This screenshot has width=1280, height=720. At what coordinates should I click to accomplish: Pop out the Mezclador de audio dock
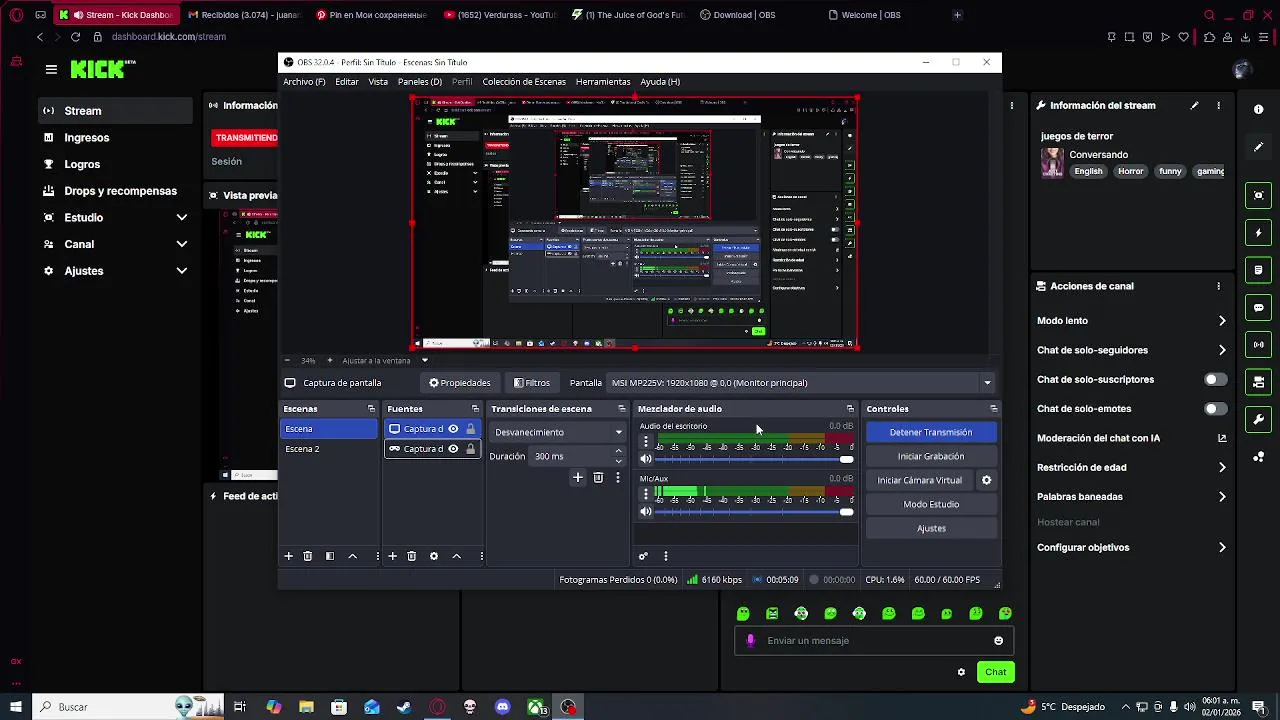[850, 409]
